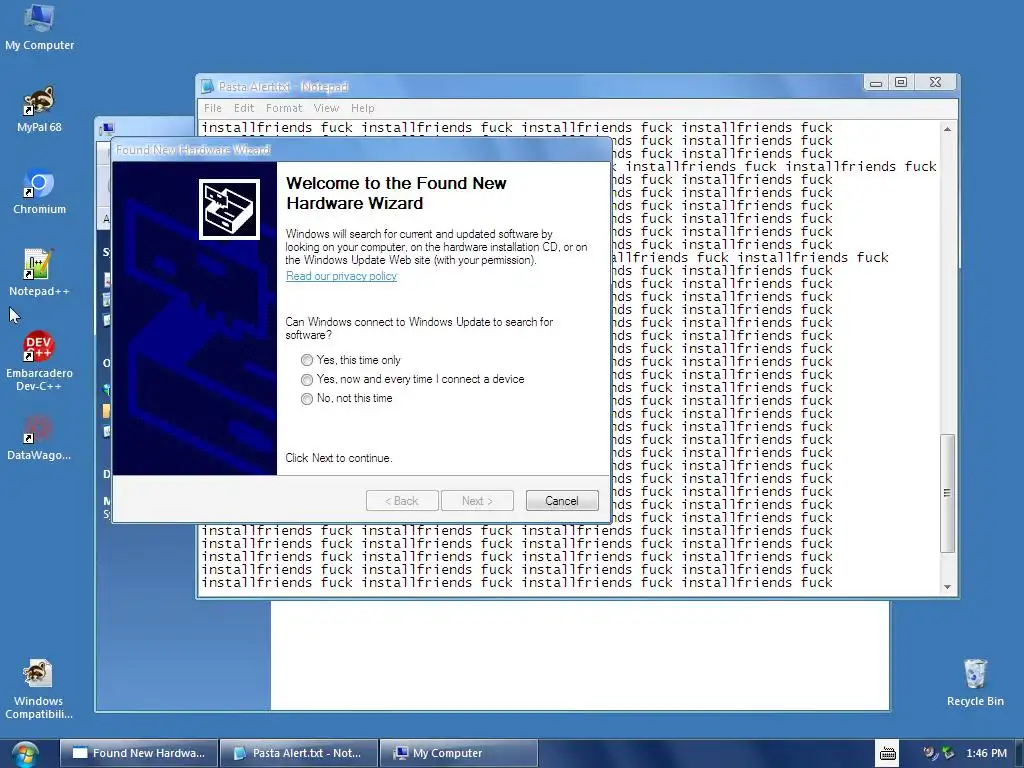Screen dimensions: 1024x768
Task: Click the last line of Notepad text
Action: point(517,583)
